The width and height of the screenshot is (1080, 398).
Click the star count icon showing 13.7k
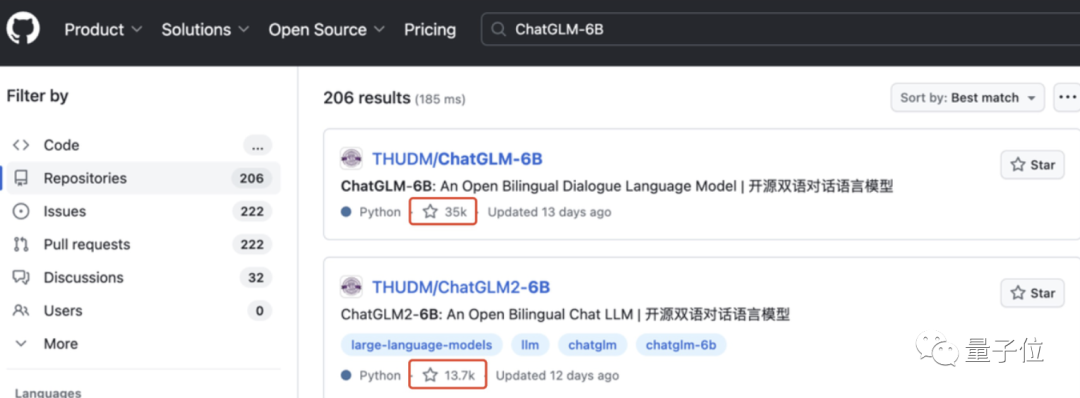430,375
